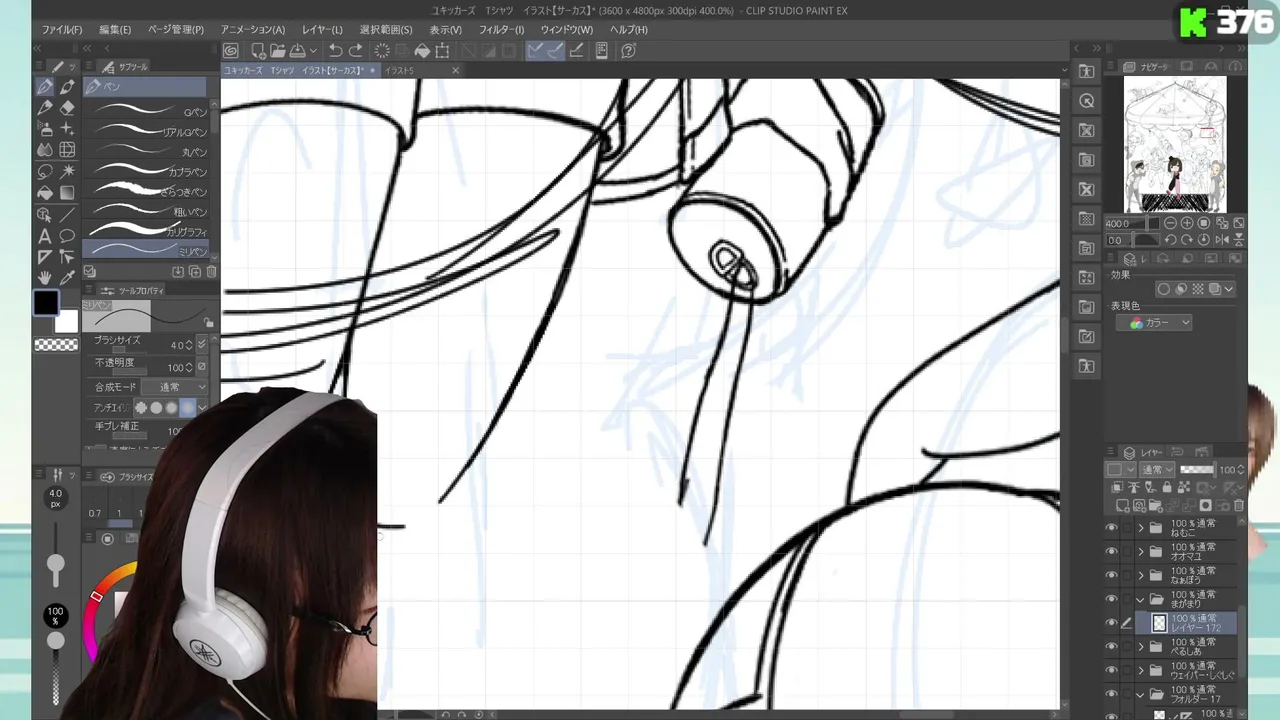Screen dimensions: 1280x720
Task: Open the layer blending mode 通常 dropdown
Action: [1157, 470]
